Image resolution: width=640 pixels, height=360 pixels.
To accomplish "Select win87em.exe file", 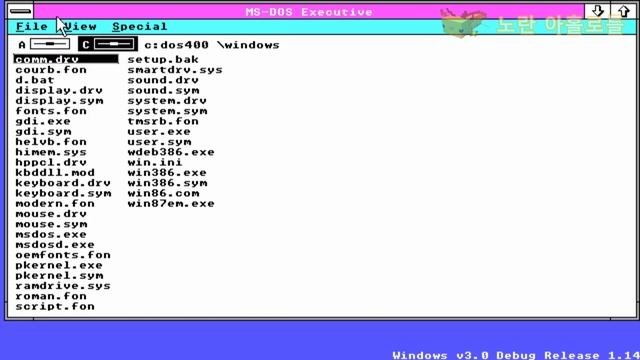I will point(171,204).
